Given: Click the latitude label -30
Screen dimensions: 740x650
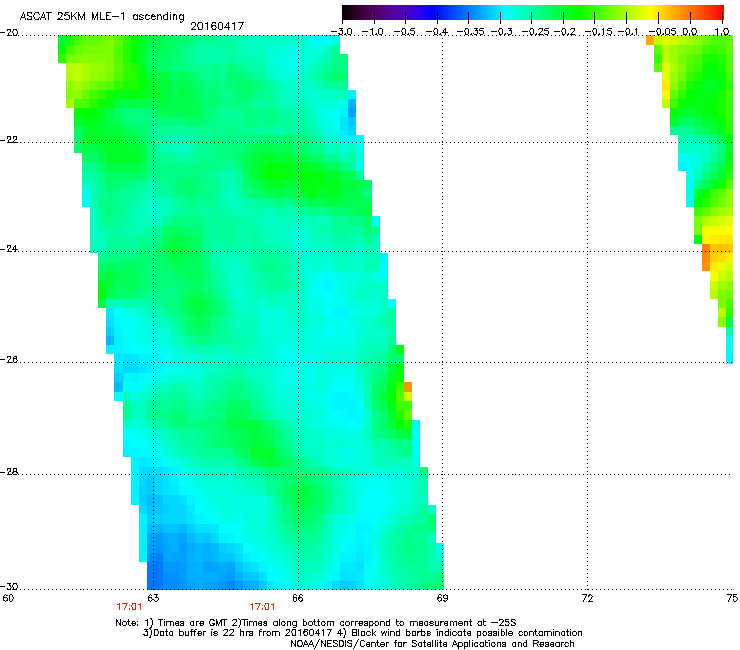Looking at the screenshot, I should tap(9, 586).
